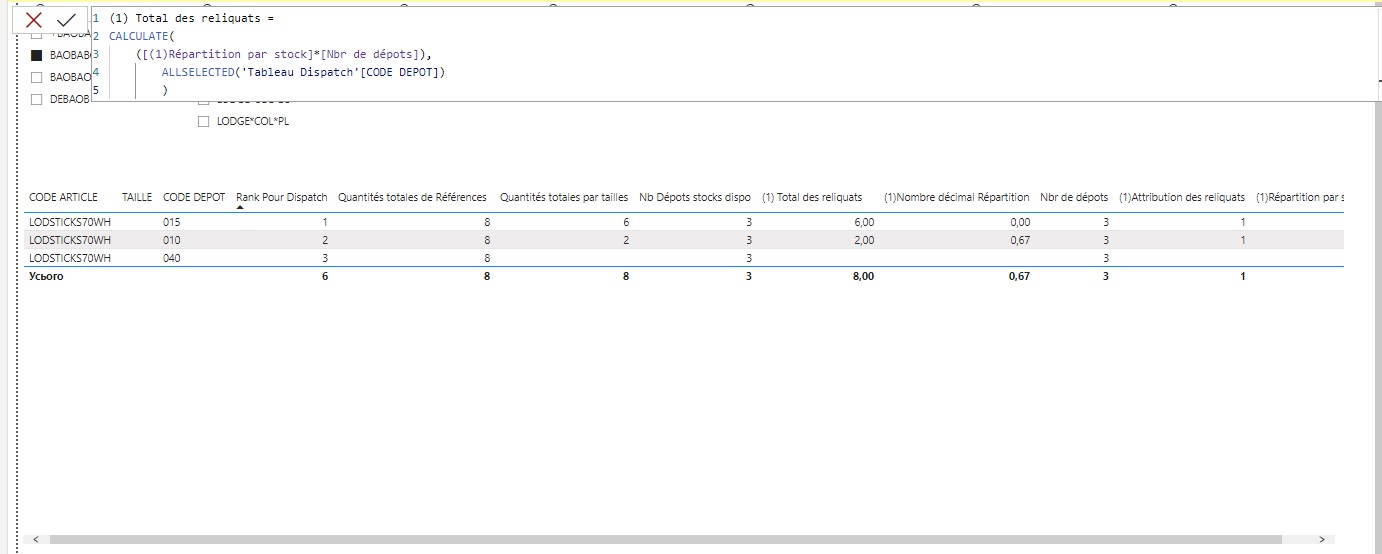This screenshot has height=554, width=1382.
Task: Click the rank value 3 in the depot 040 row
Action: [x=325, y=258]
